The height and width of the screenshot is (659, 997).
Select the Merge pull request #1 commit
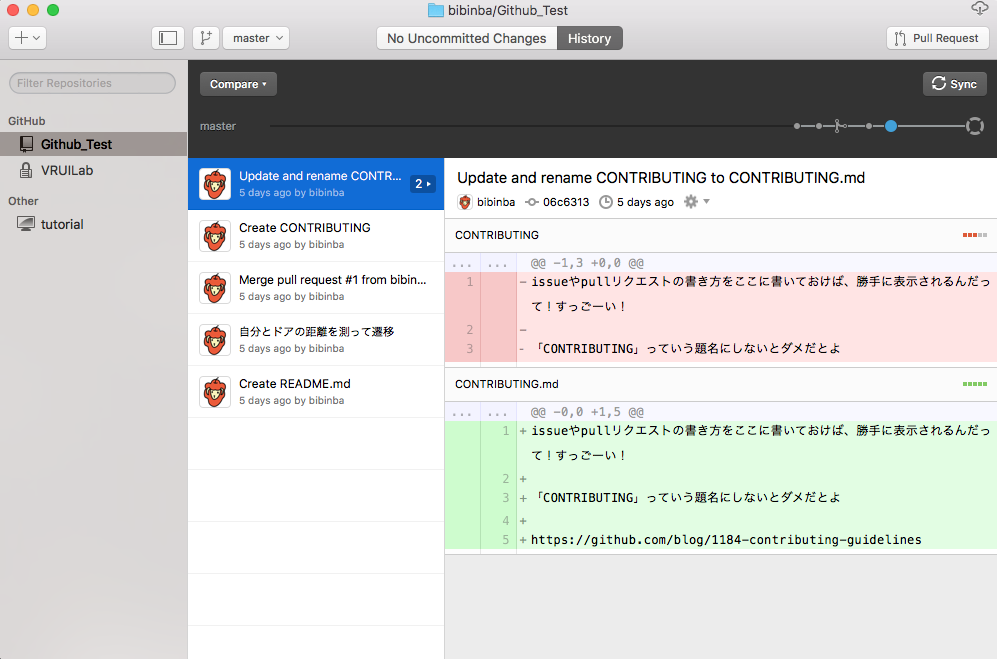(316, 288)
